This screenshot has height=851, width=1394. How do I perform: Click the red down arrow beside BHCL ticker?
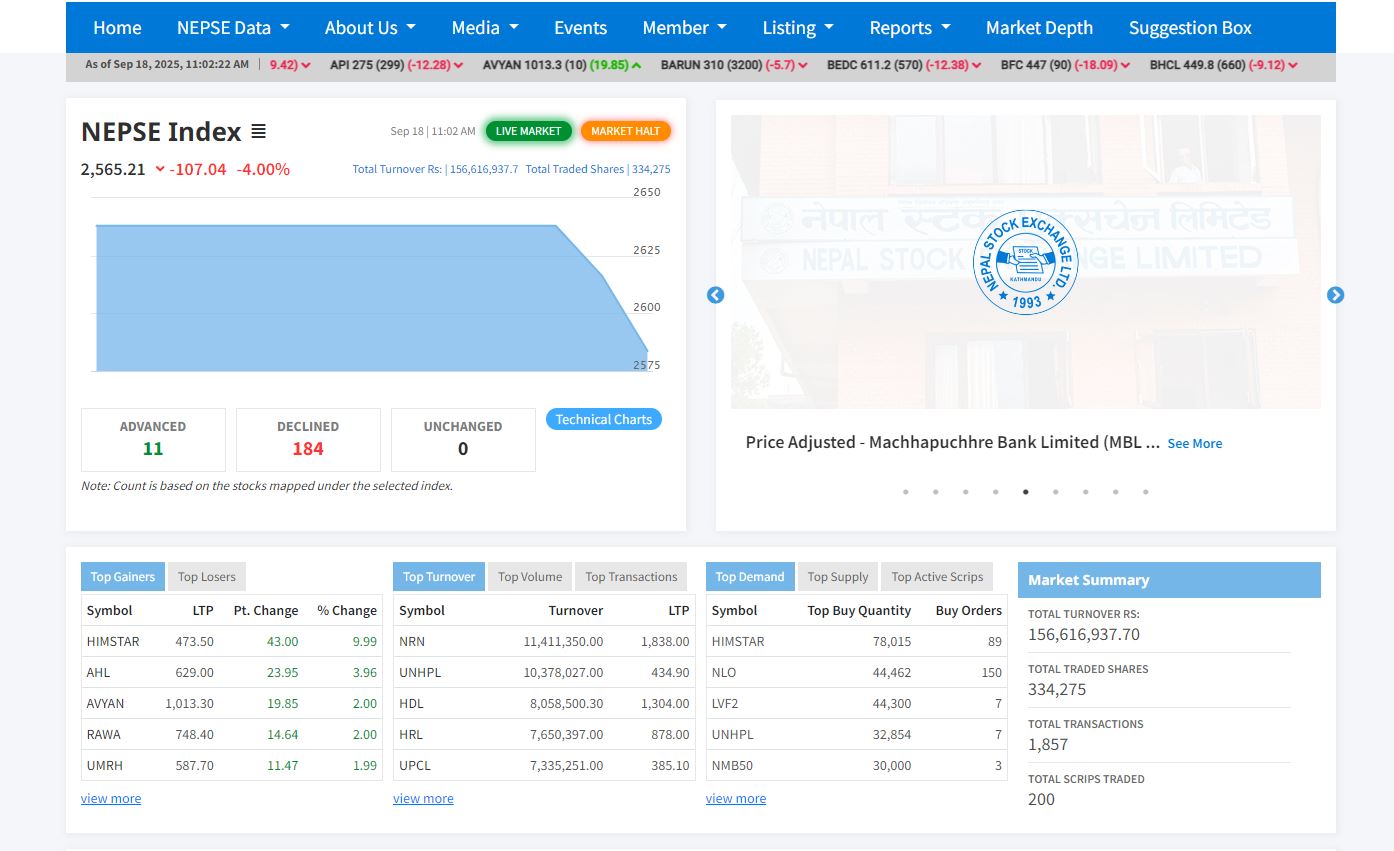coord(1293,65)
